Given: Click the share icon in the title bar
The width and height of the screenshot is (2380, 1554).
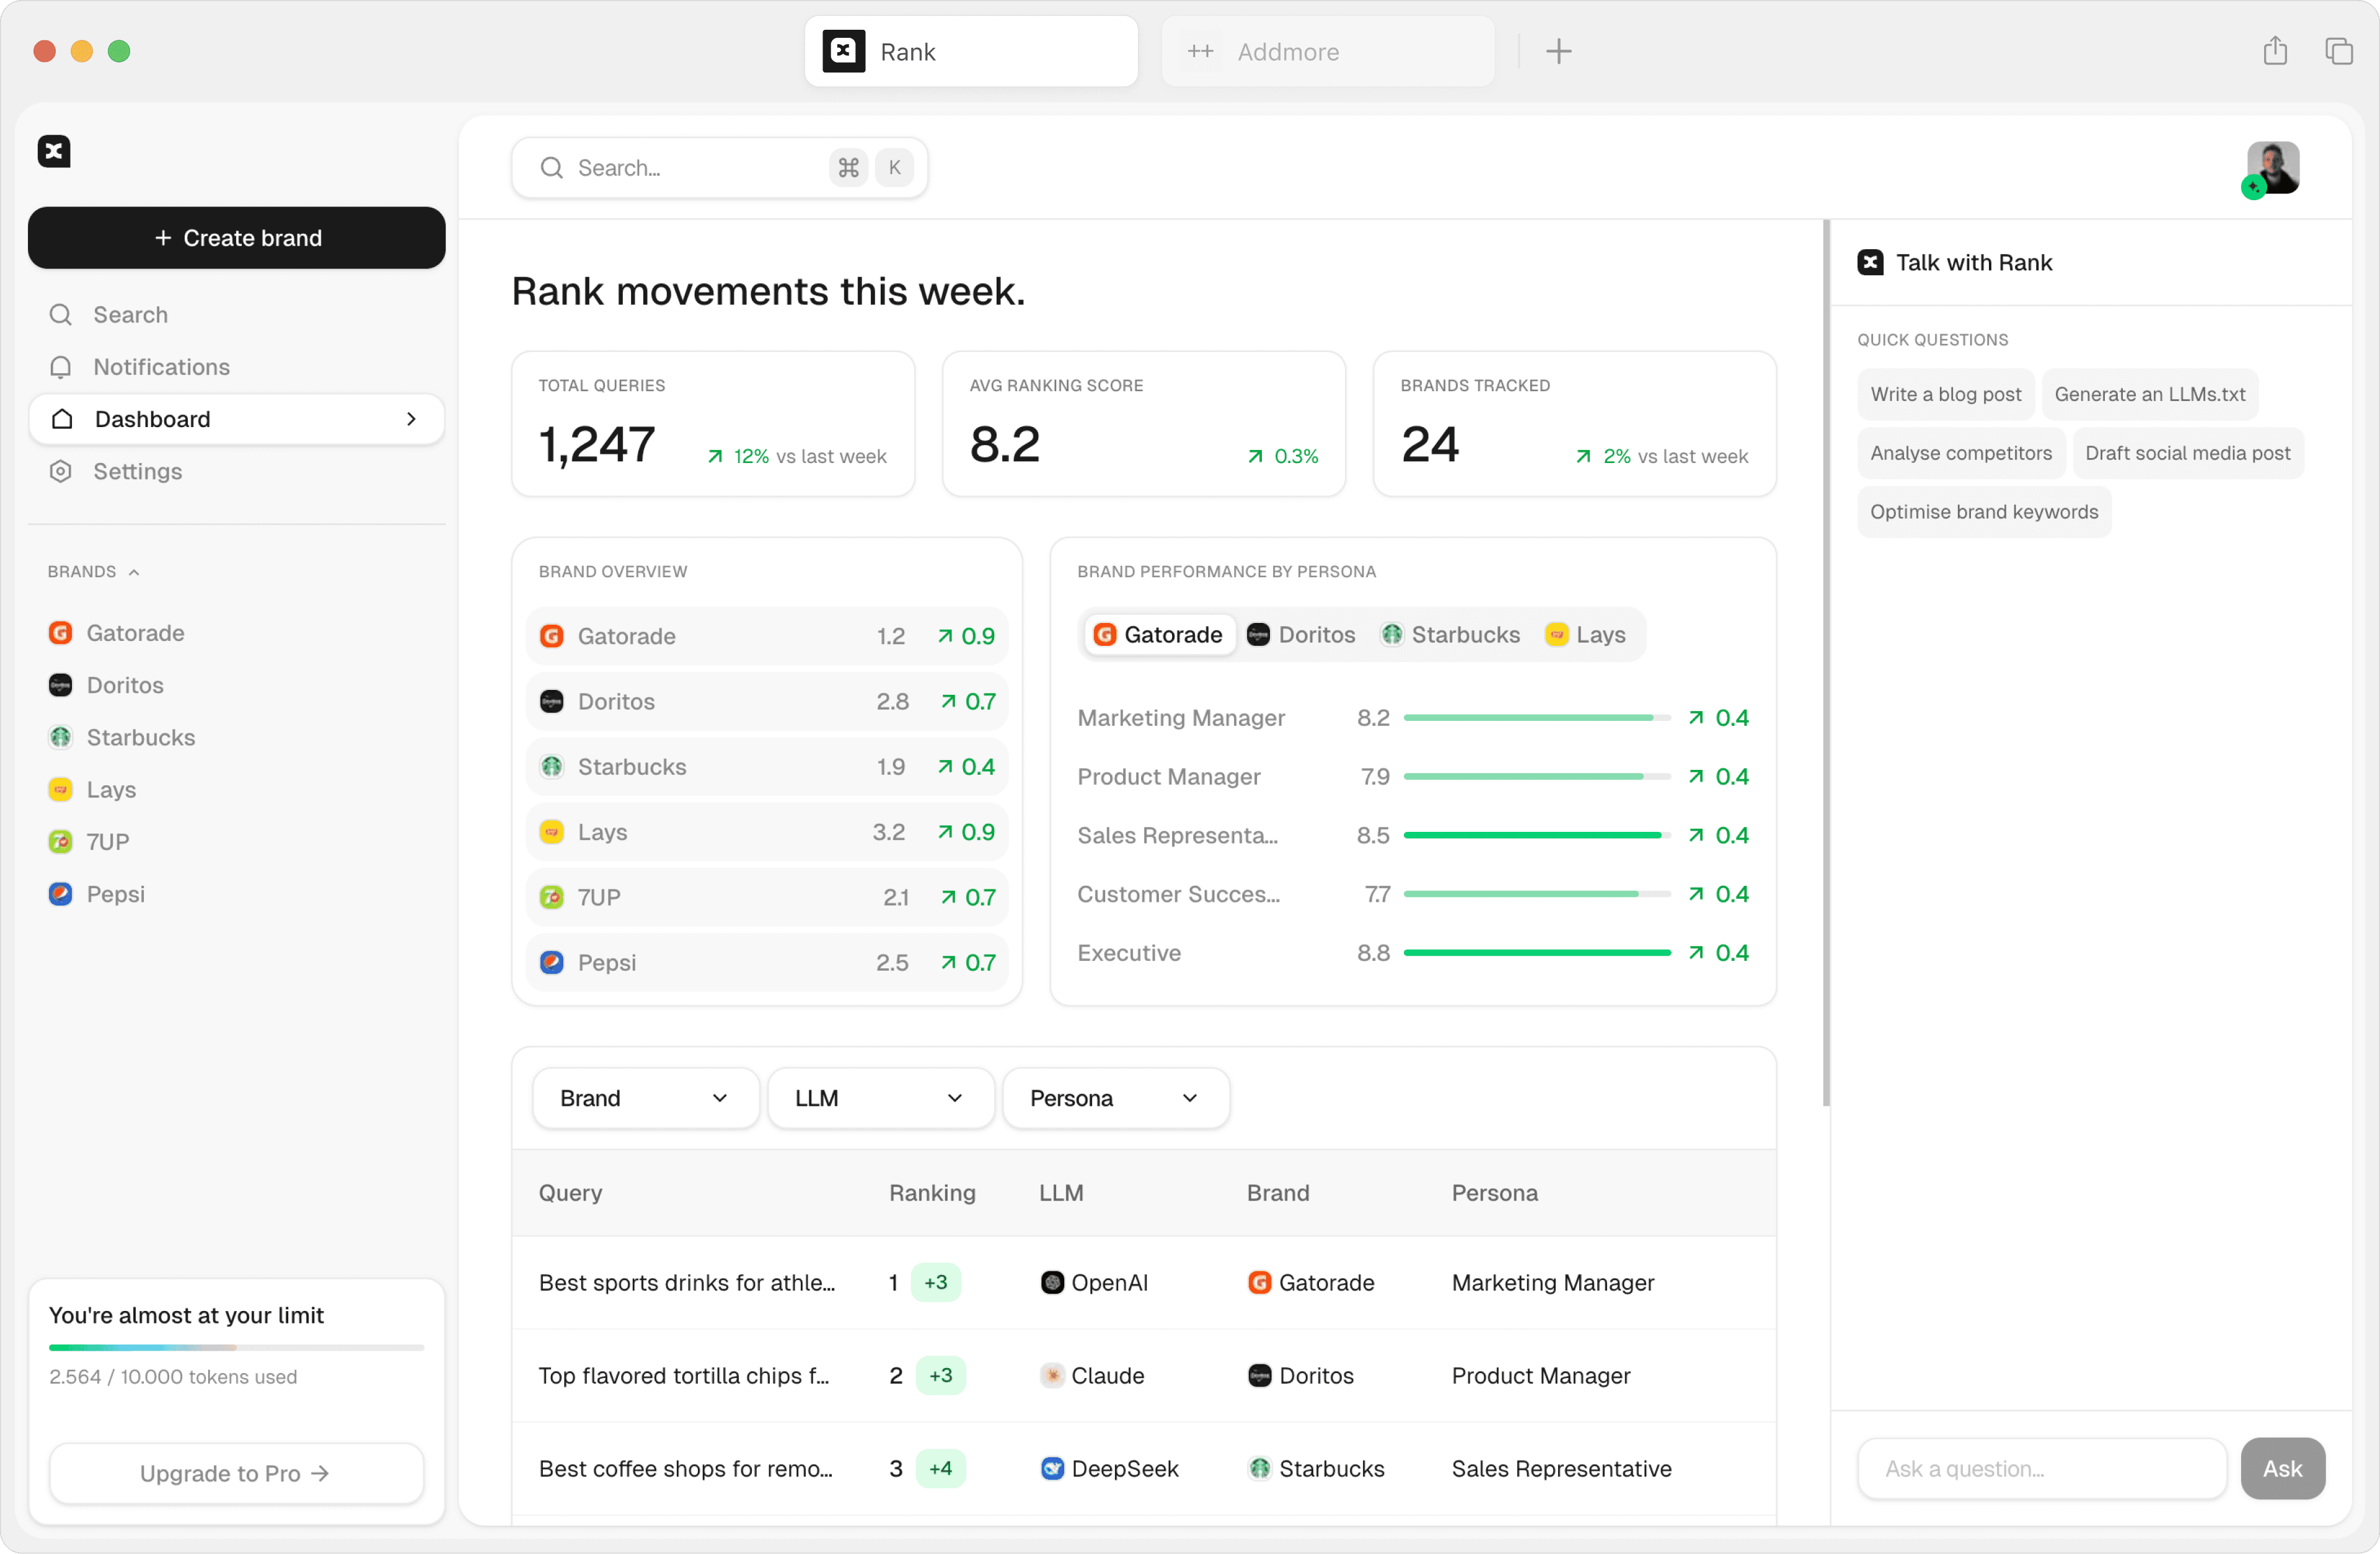Looking at the screenshot, I should coord(2275,51).
